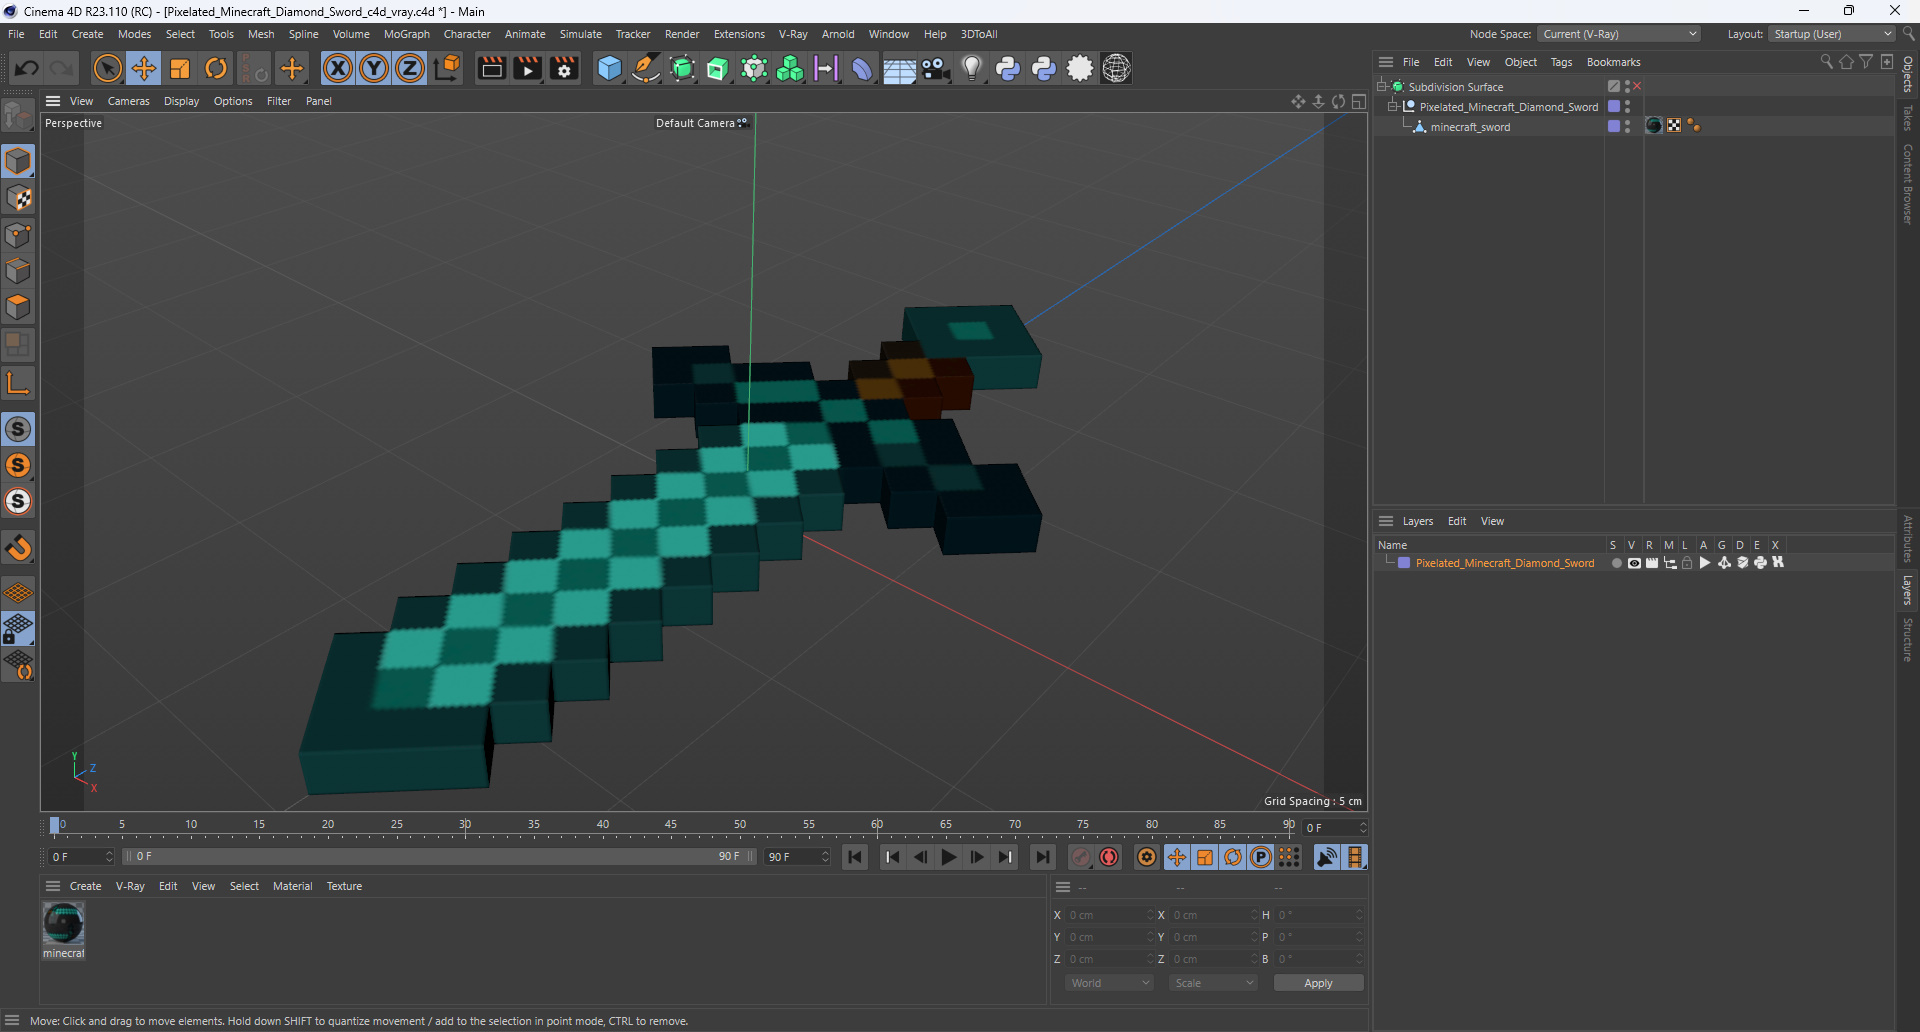Open viewport Cameras menu
This screenshot has width=1920, height=1032.
128,101
